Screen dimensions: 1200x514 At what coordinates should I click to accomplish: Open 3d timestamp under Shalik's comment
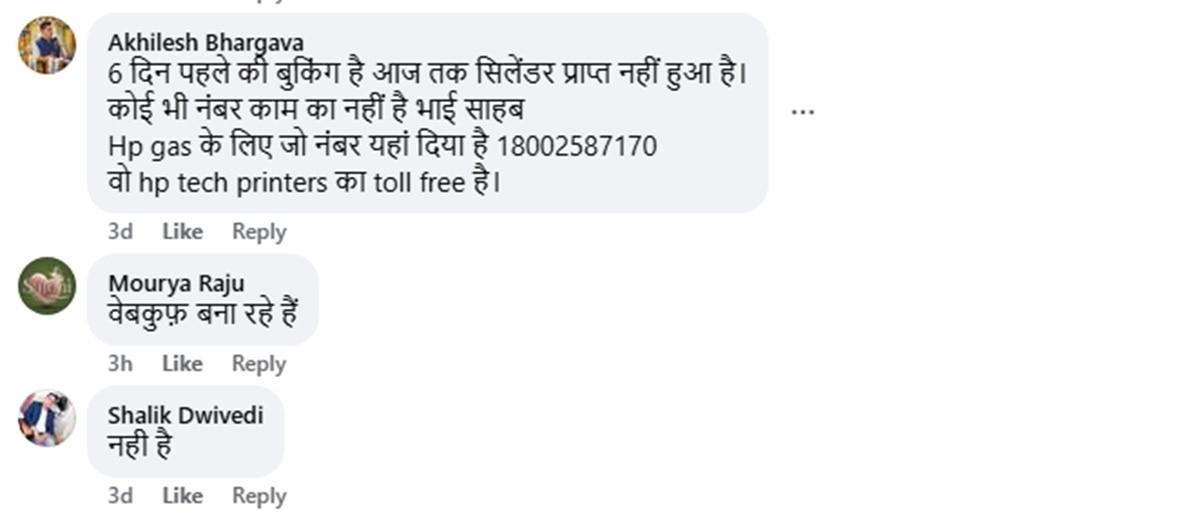click(x=120, y=495)
